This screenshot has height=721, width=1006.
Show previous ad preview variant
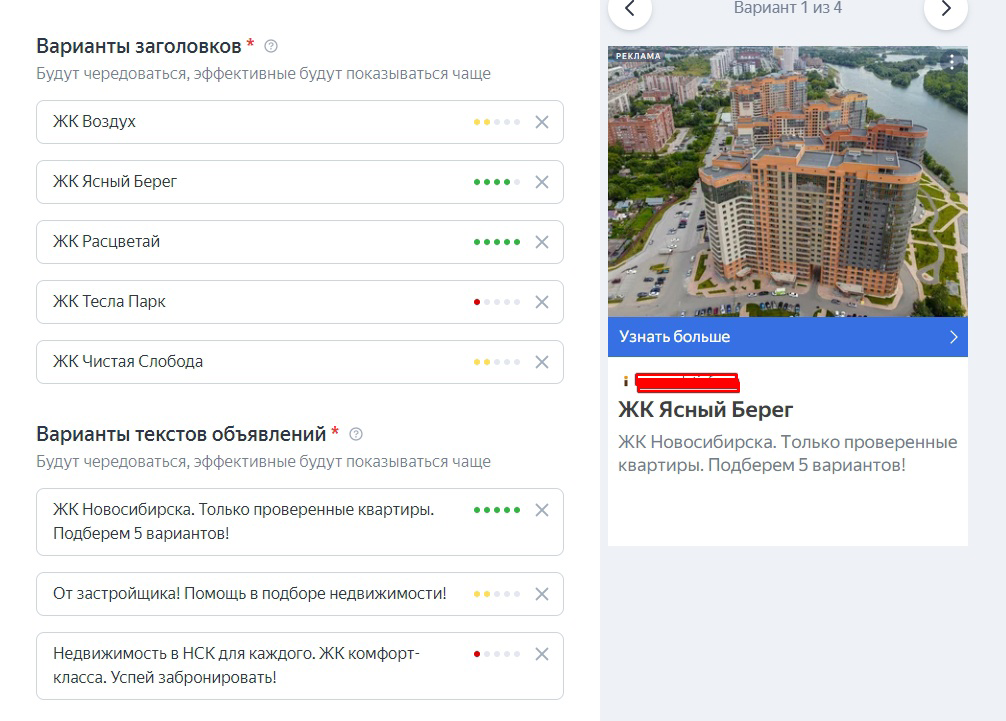click(x=630, y=9)
